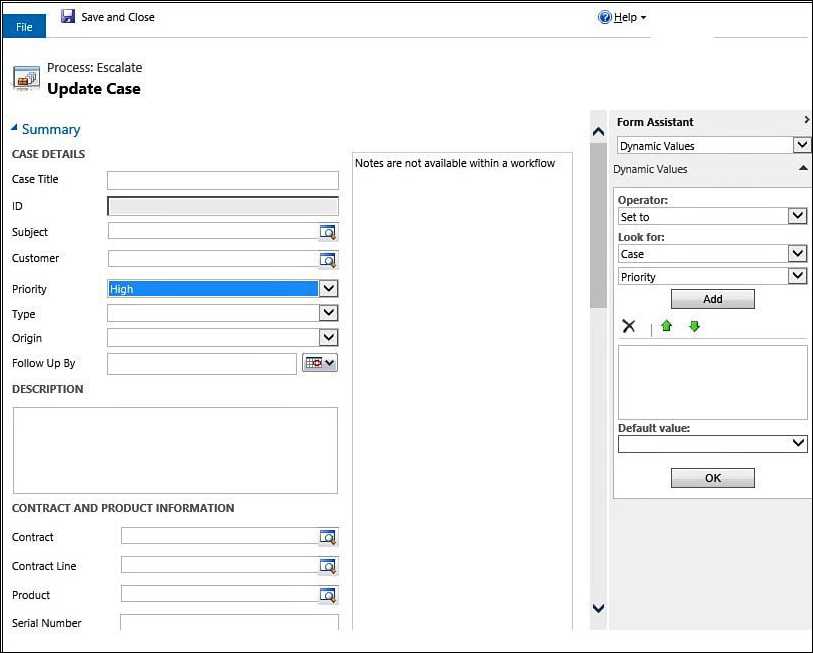
Task: Click the green move down arrow
Action: tap(694, 326)
